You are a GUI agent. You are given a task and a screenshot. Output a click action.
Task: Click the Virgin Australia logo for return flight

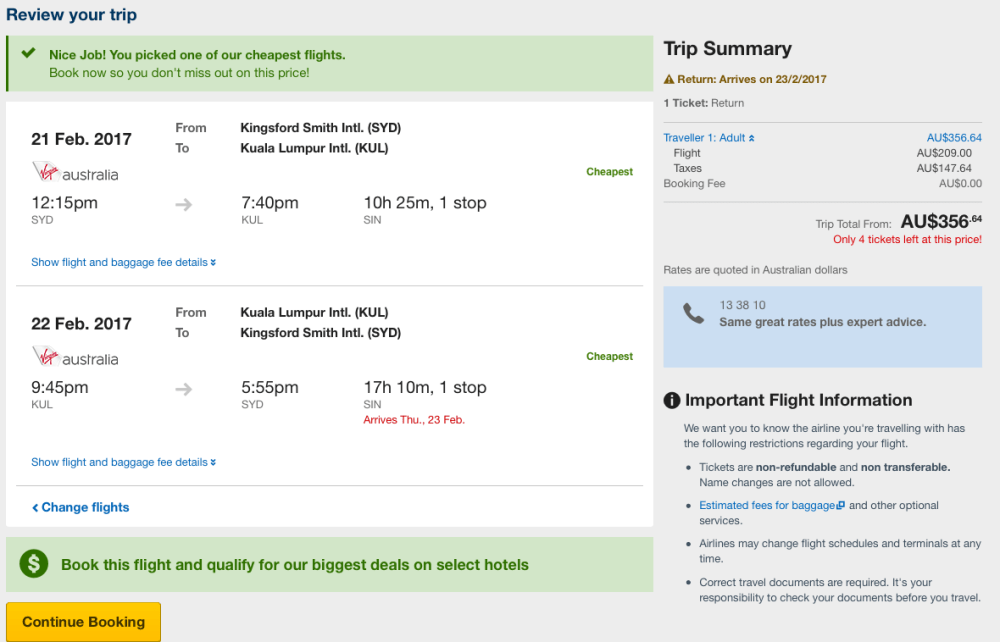point(75,358)
